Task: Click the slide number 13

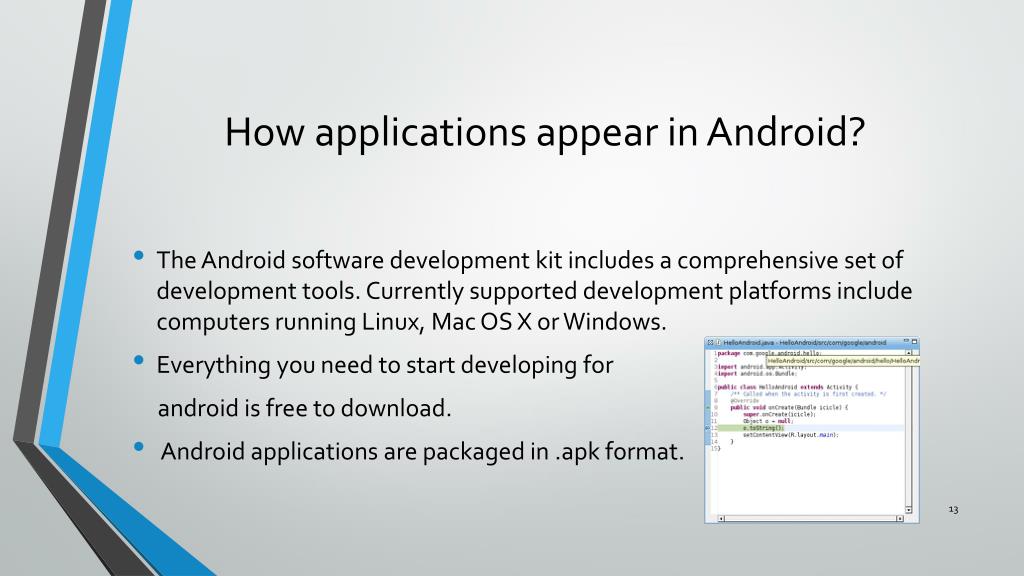Action: coord(953,509)
